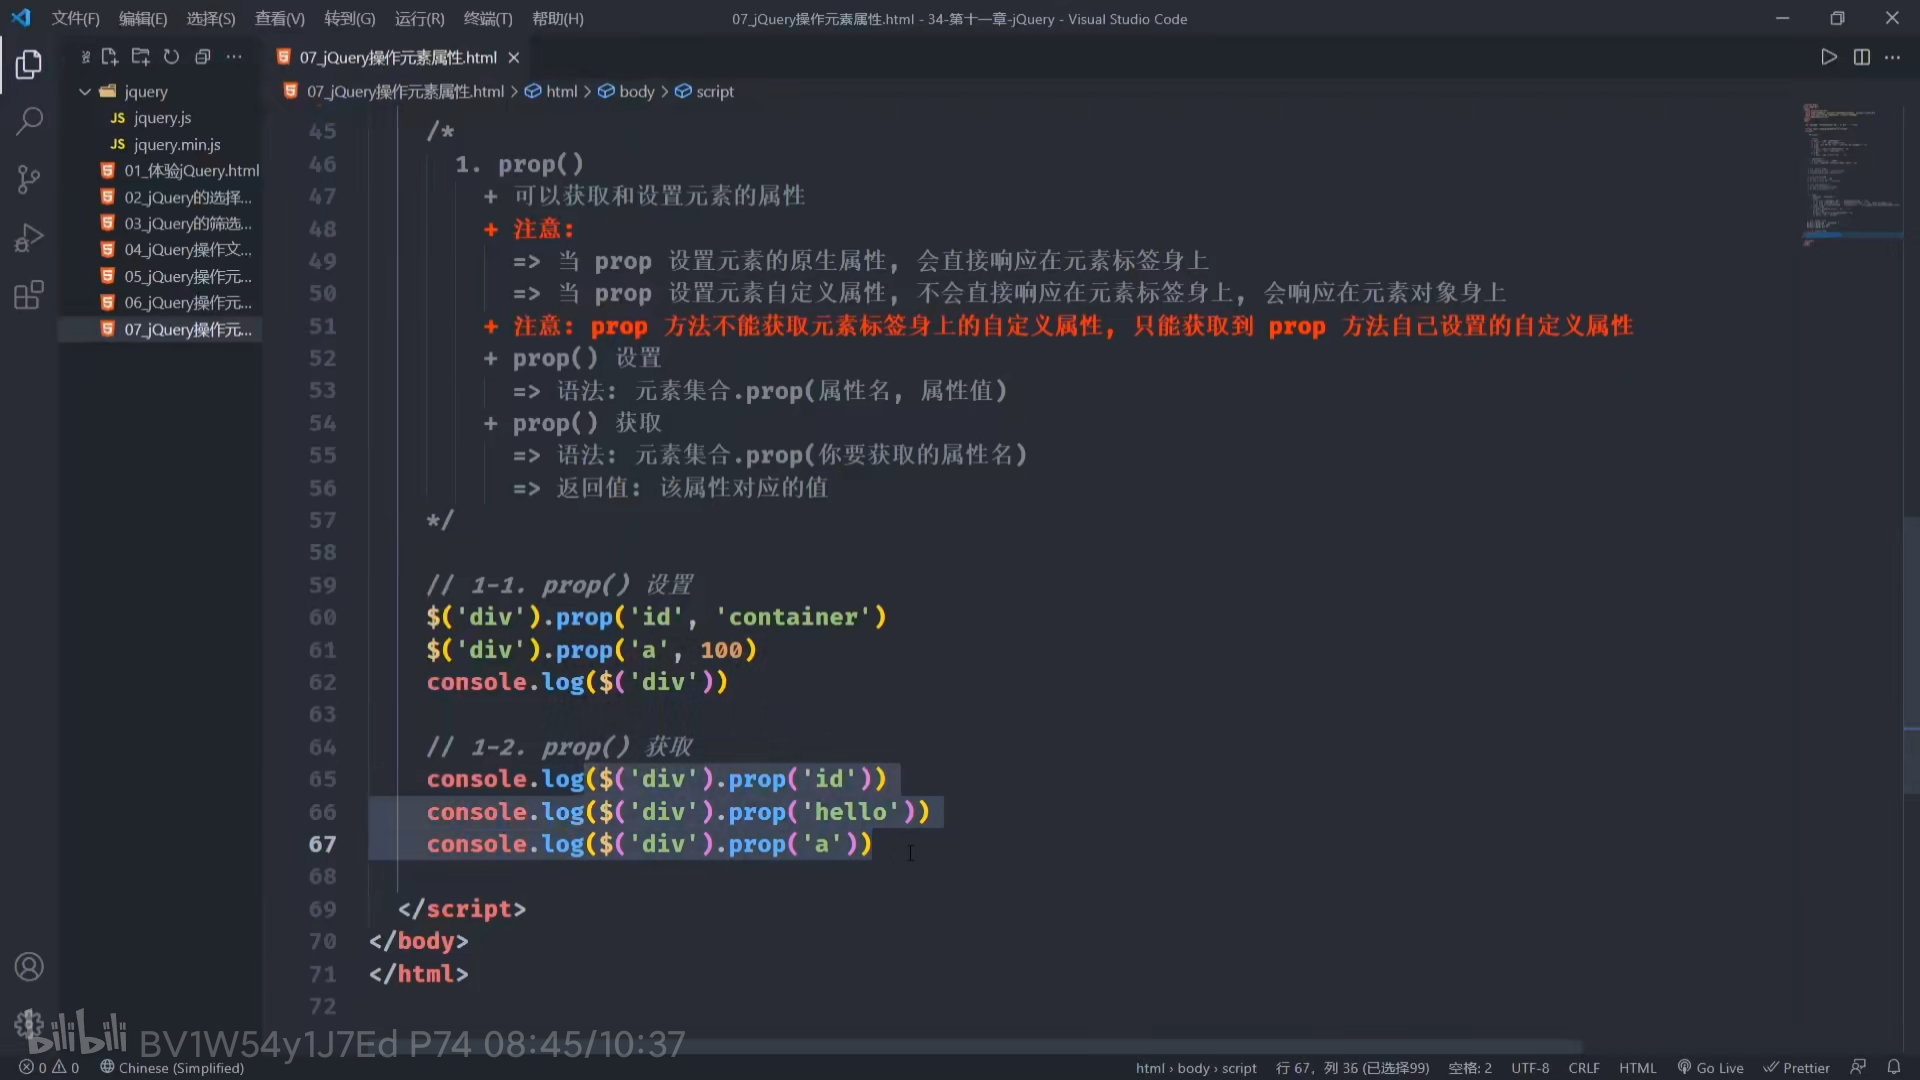The image size is (1920, 1080).
Task: Click the CRLF line ending button
Action: point(1583,1068)
